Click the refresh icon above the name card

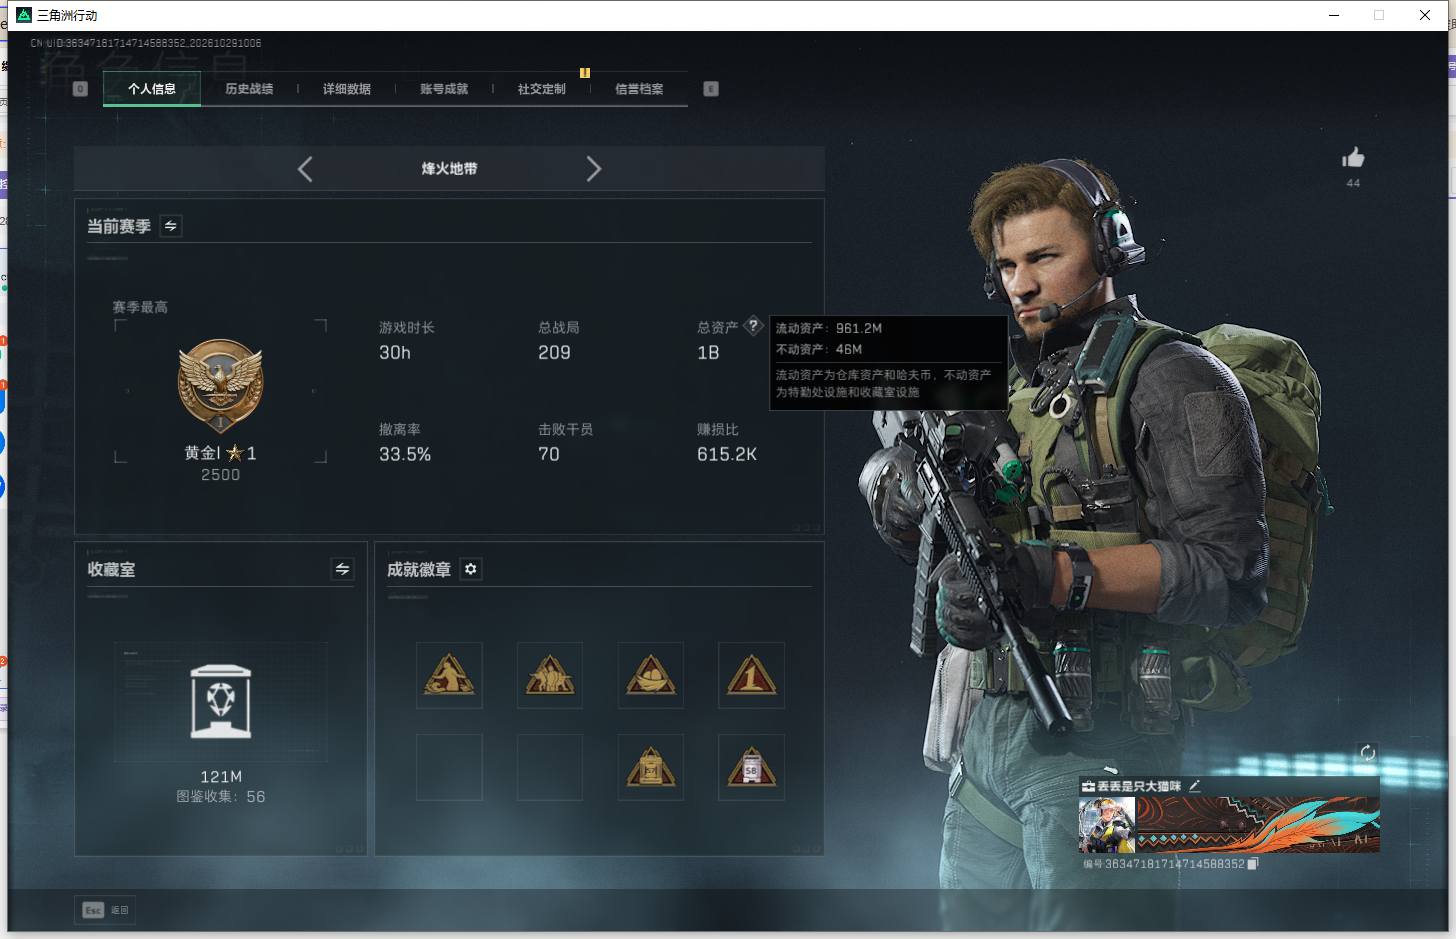pos(1368,753)
